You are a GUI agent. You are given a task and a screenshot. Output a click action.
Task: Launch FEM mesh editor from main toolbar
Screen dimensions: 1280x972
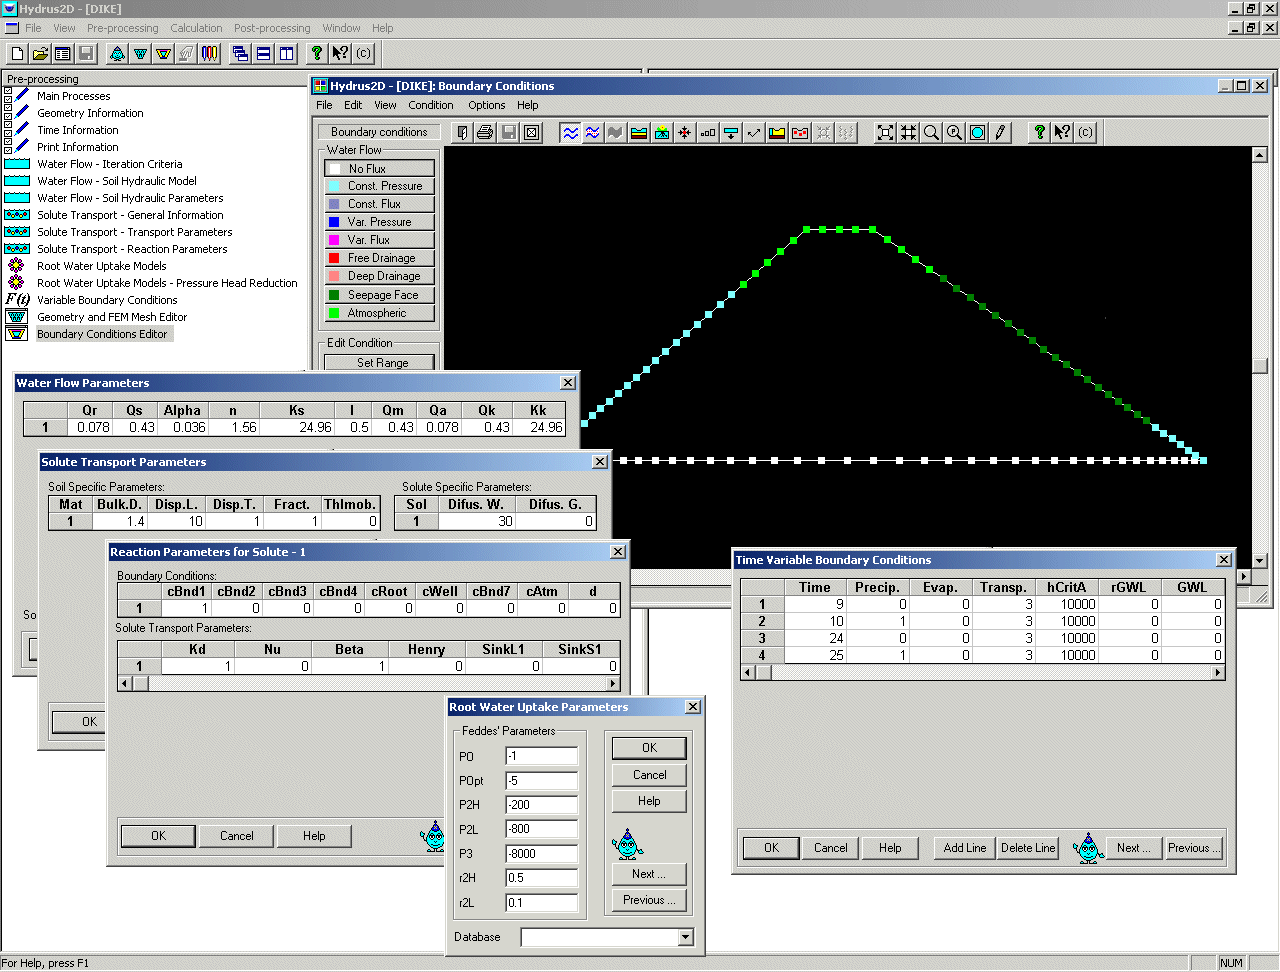[141, 53]
